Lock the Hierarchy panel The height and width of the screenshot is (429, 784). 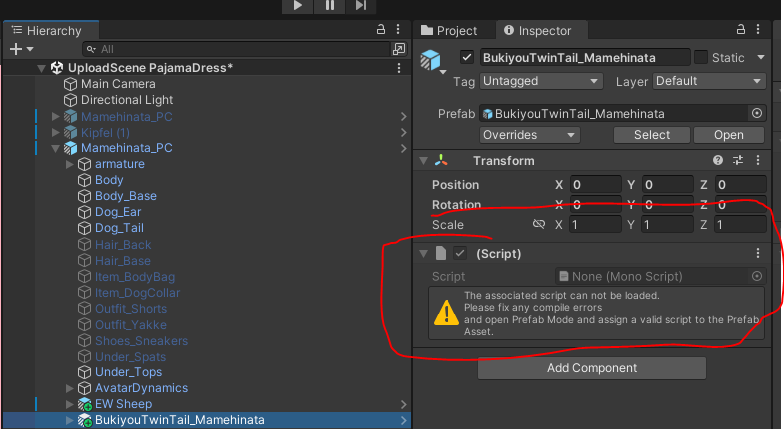point(381,30)
